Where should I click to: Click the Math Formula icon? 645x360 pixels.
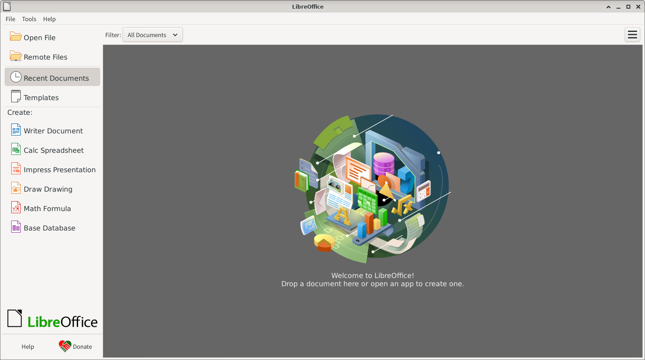click(x=16, y=207)
